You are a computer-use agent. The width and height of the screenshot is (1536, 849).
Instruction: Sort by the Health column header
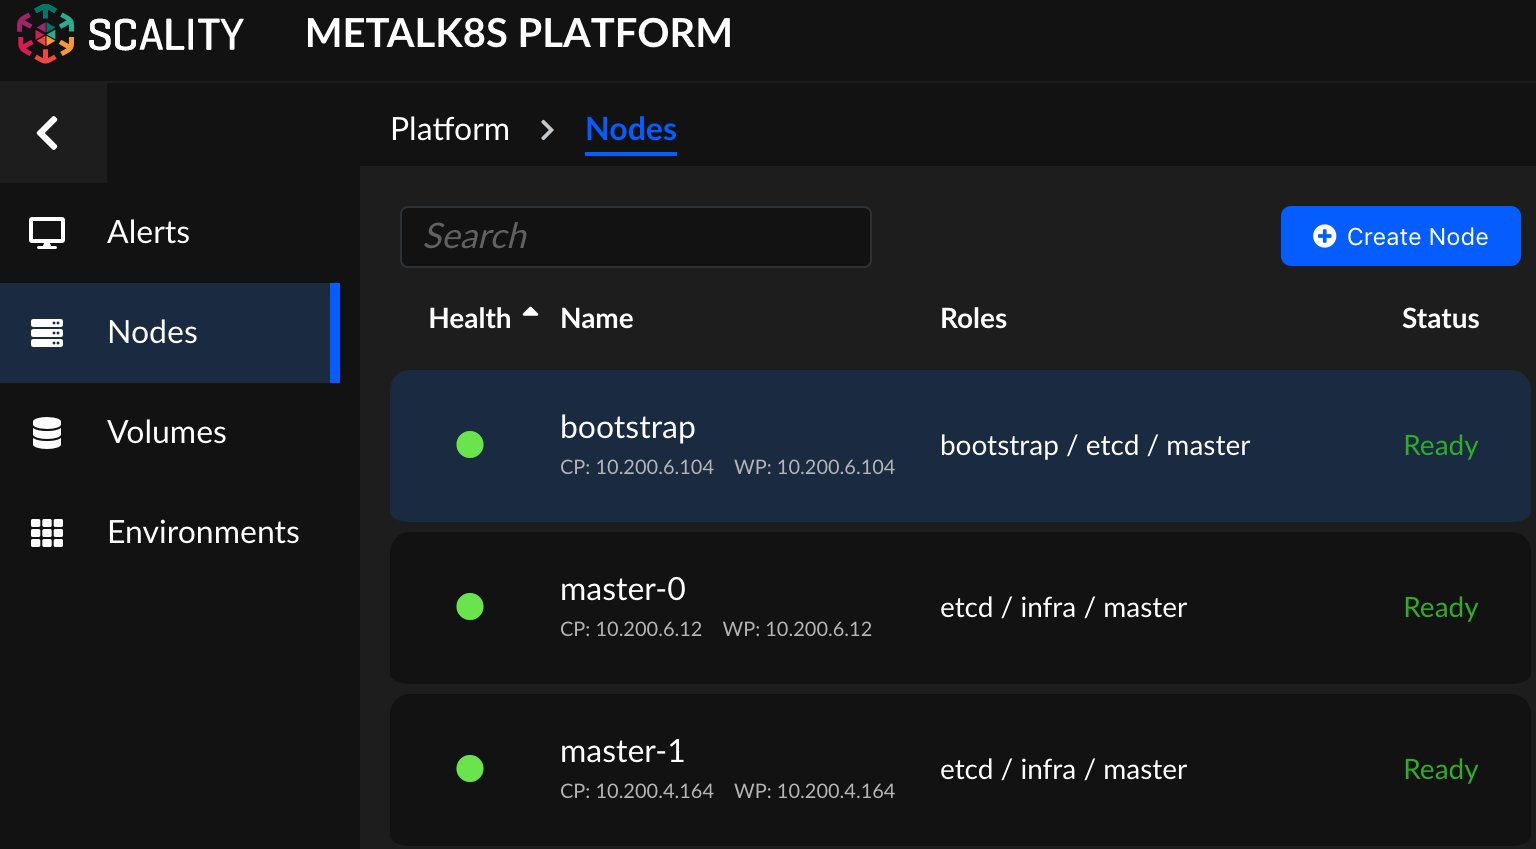tap(470, 318)
